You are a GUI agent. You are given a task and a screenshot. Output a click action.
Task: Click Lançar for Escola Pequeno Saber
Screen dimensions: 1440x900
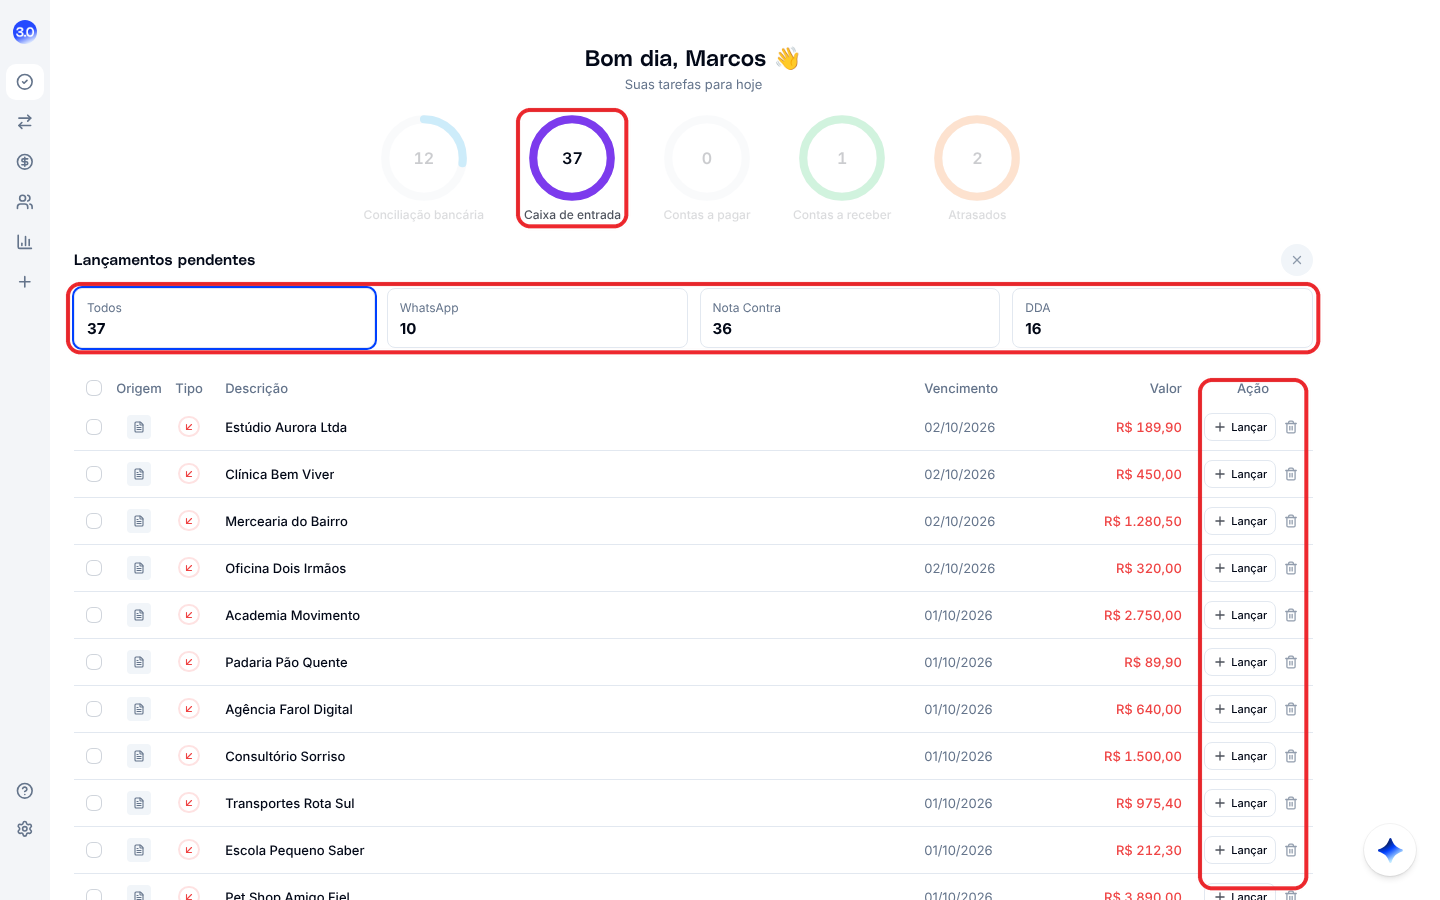pos(1240,850)
